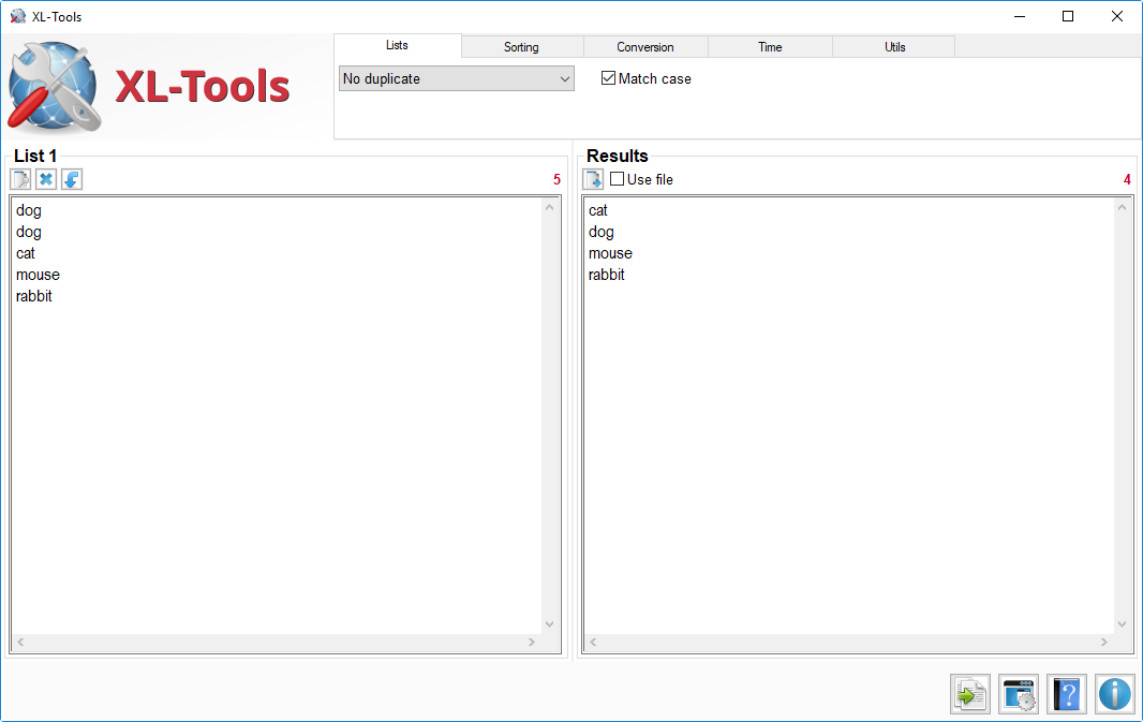Click the List 1 scroll right arrow

[531, 642]
